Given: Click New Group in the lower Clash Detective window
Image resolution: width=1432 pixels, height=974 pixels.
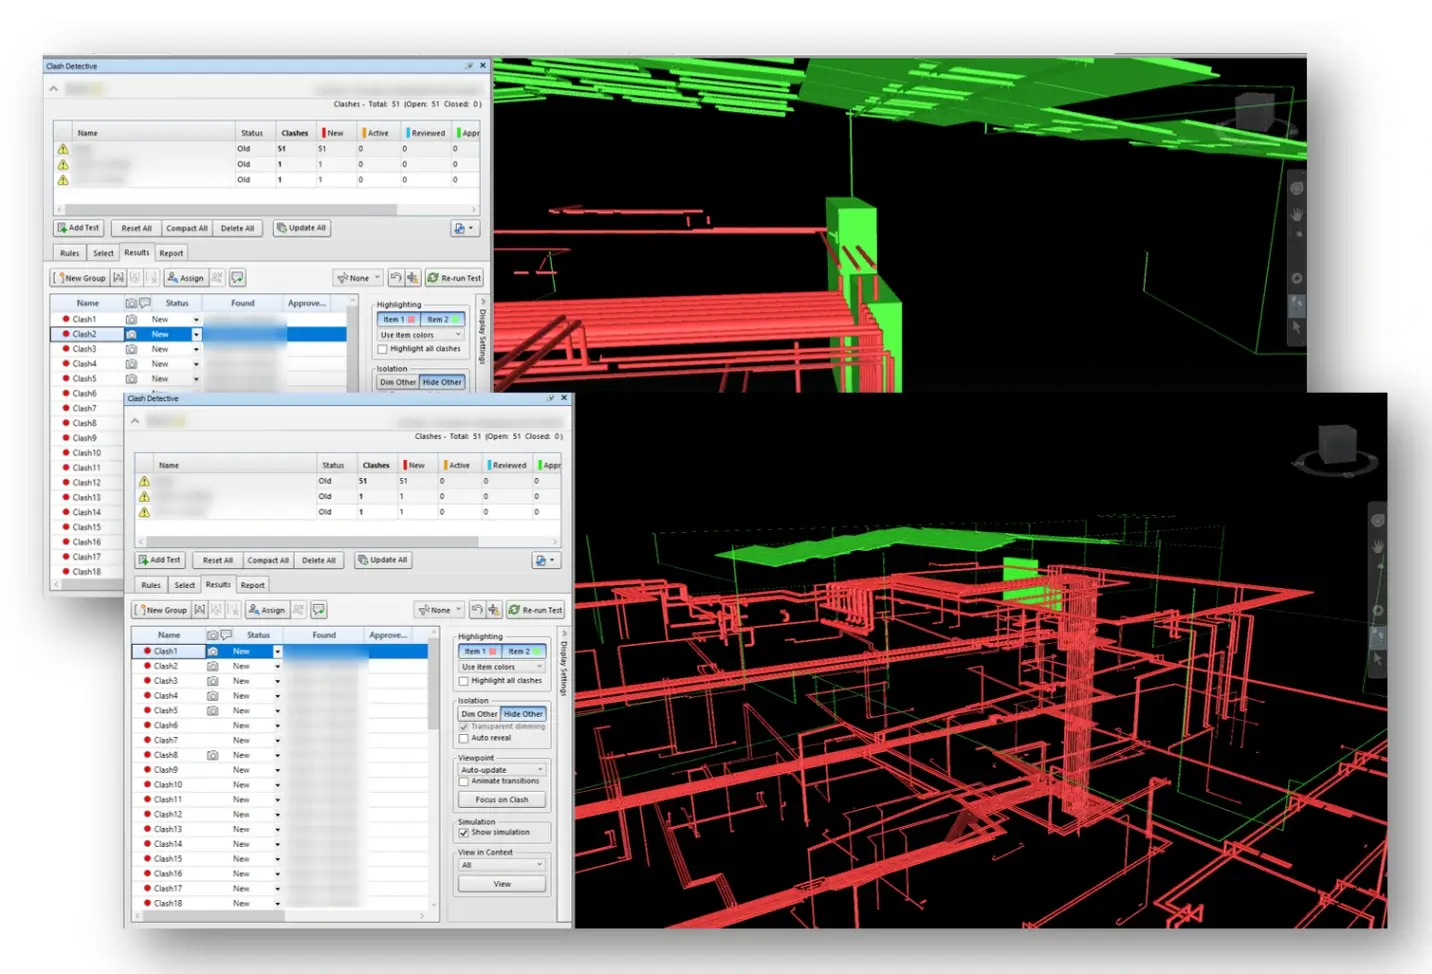Looking at the screenshot, I should (161, 610).
